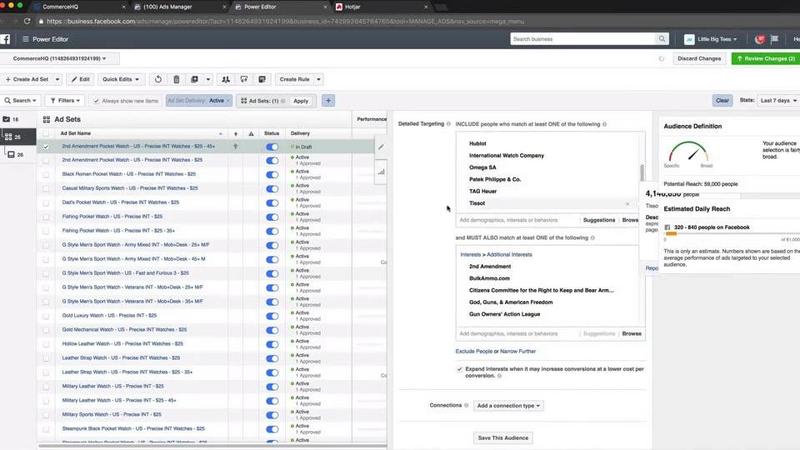
Task: Open the ads level icon showing 26
Action: (x=11, y=154)
